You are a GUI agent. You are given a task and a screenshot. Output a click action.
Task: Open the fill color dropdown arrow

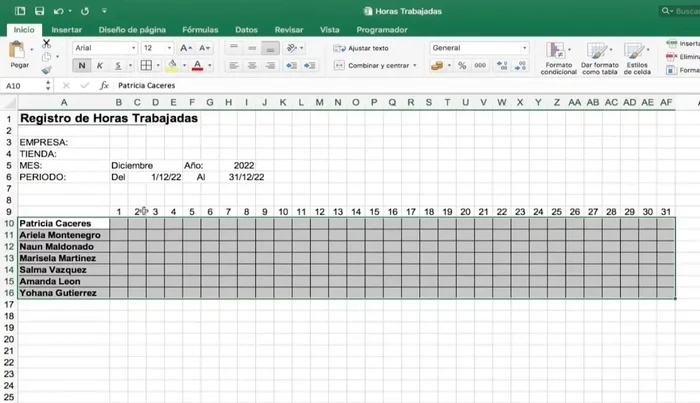(x=184, y=66)
